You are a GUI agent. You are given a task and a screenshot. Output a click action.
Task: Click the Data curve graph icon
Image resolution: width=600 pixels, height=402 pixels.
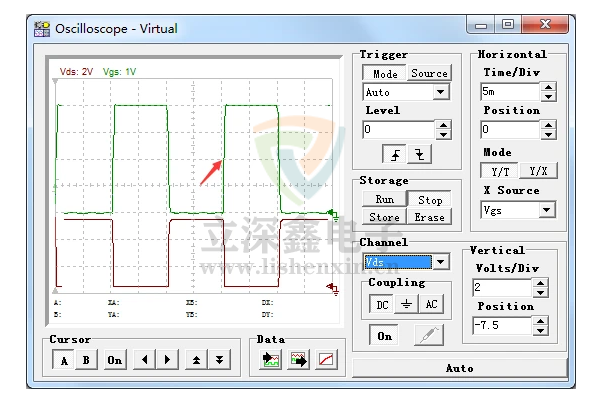pos(326,360)
